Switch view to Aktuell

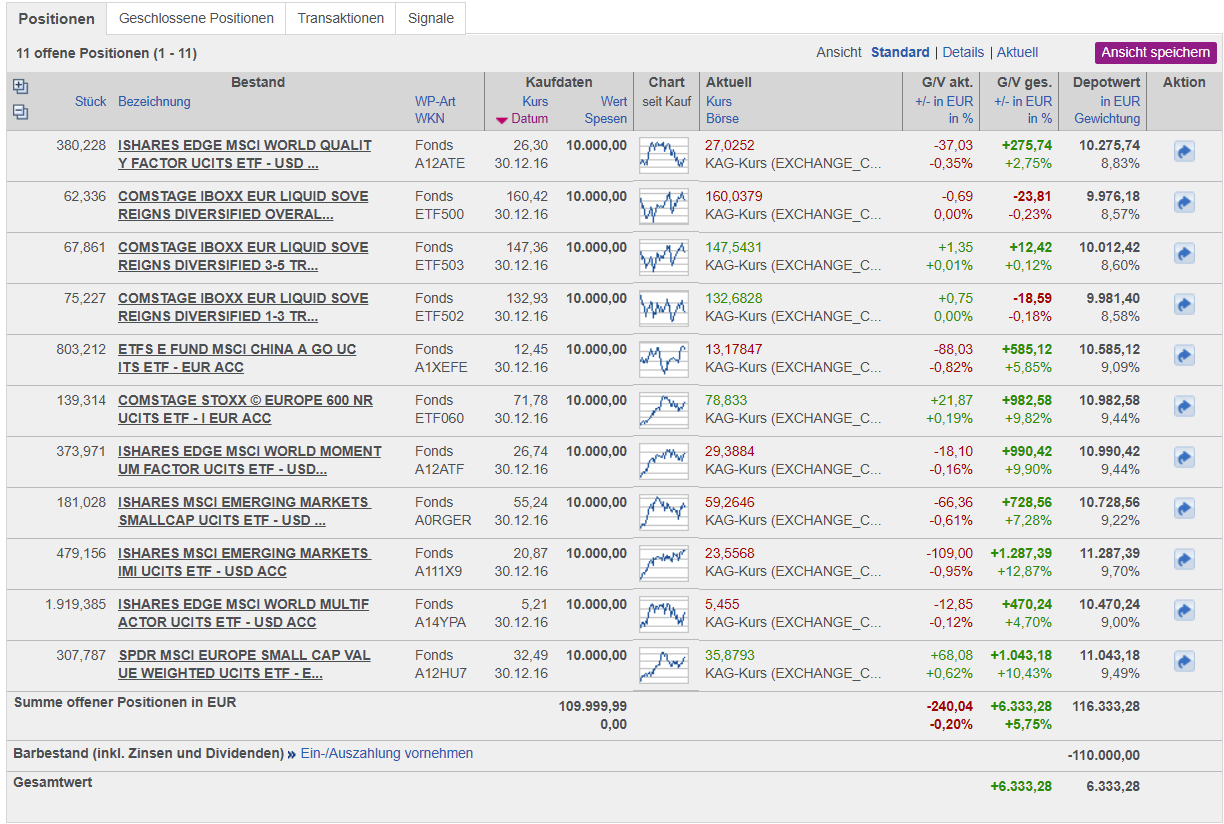click(1017, 52)
